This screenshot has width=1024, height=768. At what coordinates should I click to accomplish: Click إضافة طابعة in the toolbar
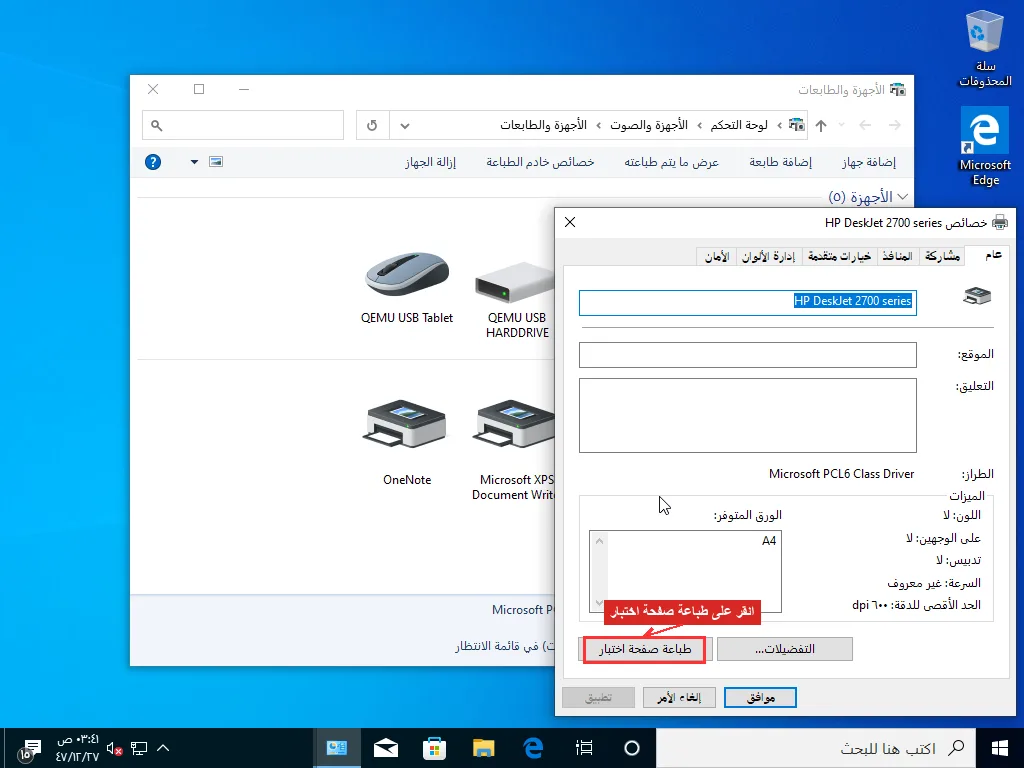[780, 162]
